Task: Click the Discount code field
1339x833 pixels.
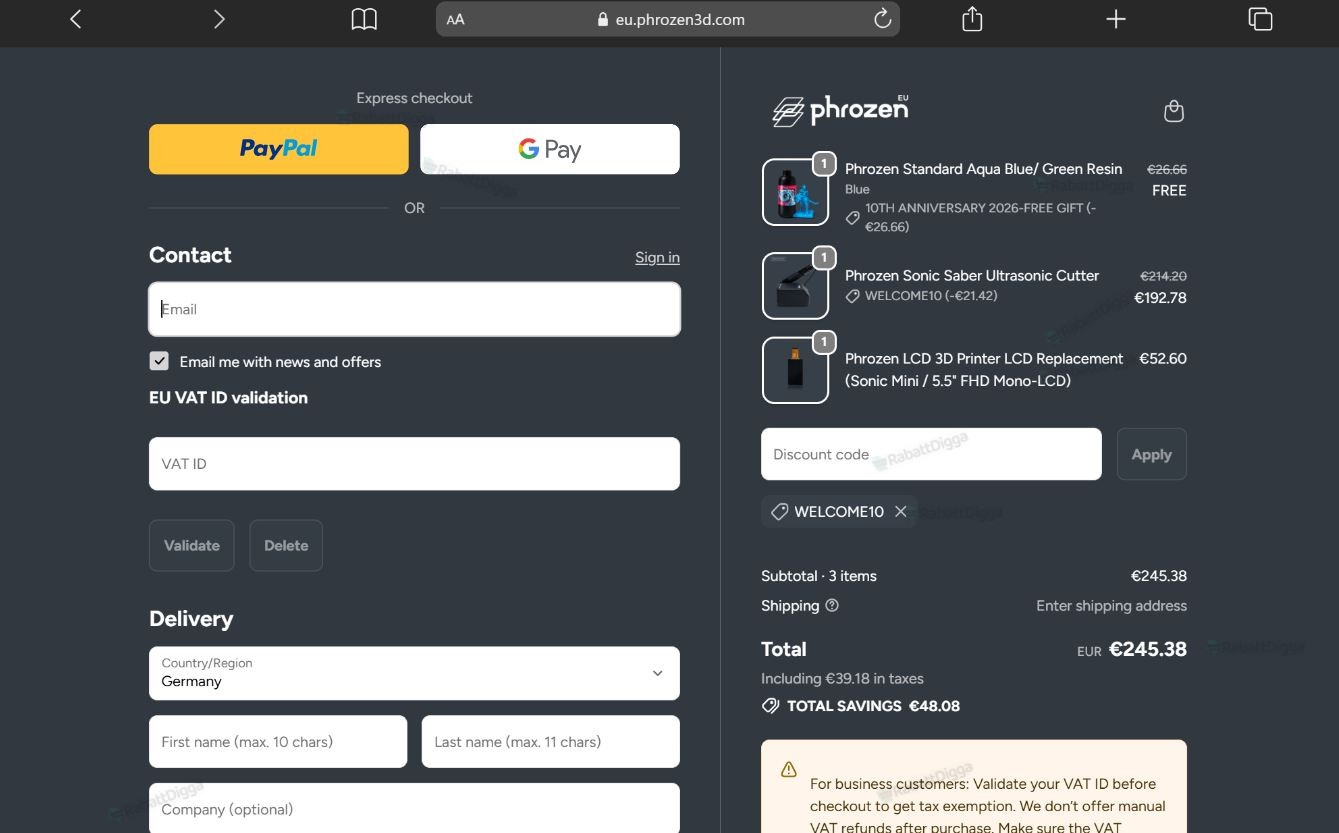Action: pos(931,454)
